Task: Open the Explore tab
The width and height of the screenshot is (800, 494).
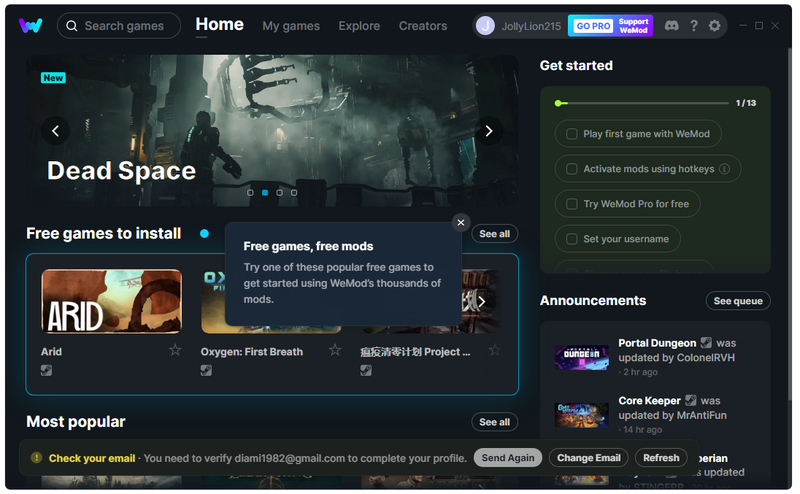Action: [x=359, y=26]
